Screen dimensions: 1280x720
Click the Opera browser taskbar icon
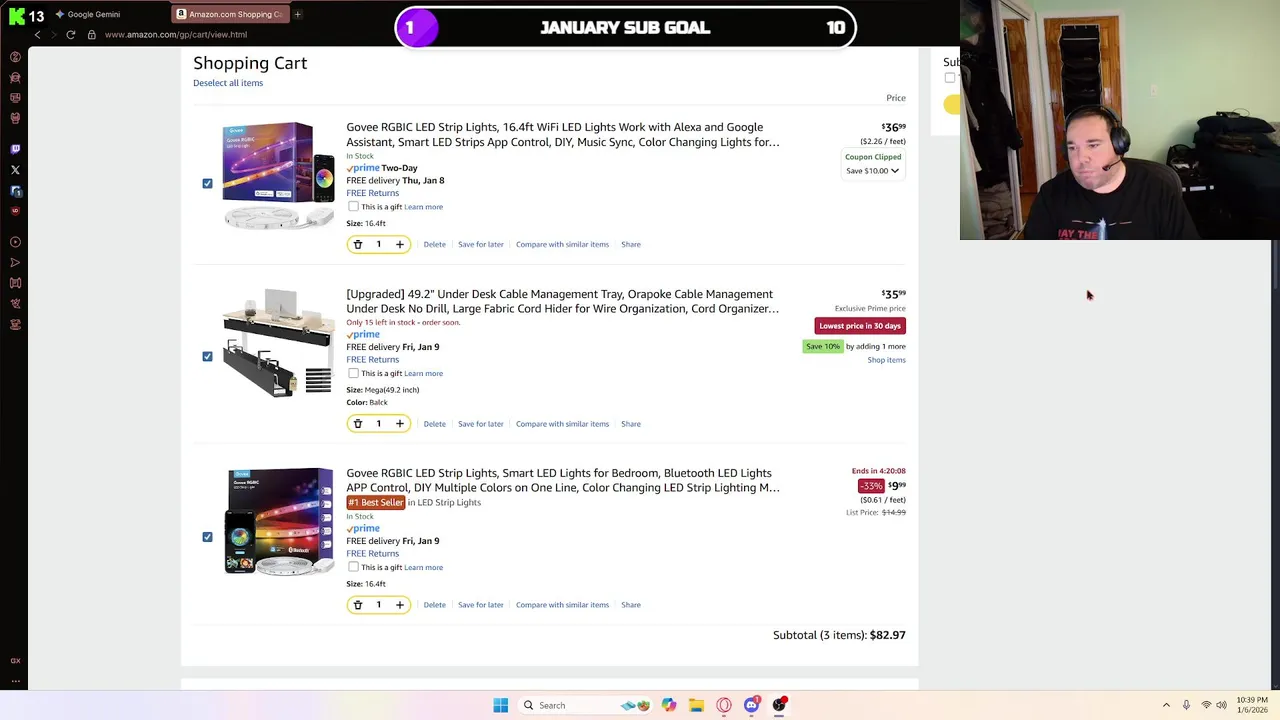click(x=723, y=705)
